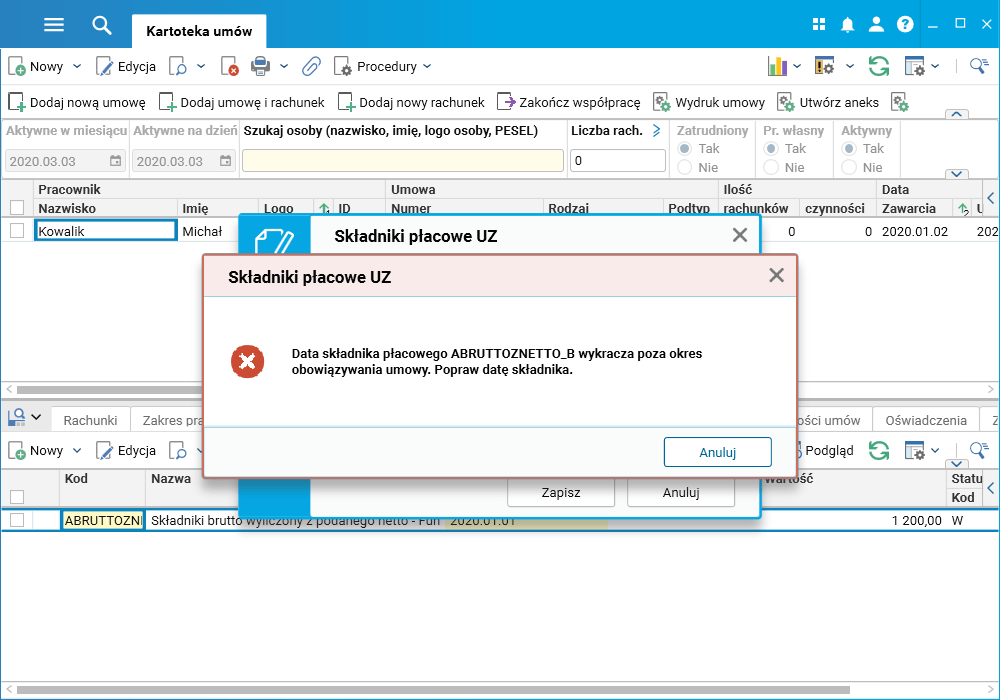Viewport: 1000px width, 700px height.
Task: Select Pr. własny Tak radio
Action: coord(771,149)
